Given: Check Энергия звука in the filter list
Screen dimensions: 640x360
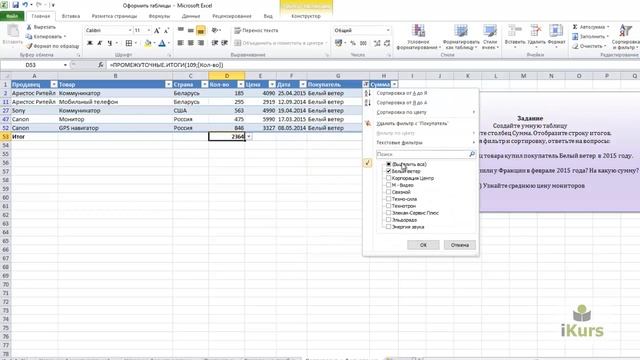Looking at the screenshot, I should pos(389,227).
